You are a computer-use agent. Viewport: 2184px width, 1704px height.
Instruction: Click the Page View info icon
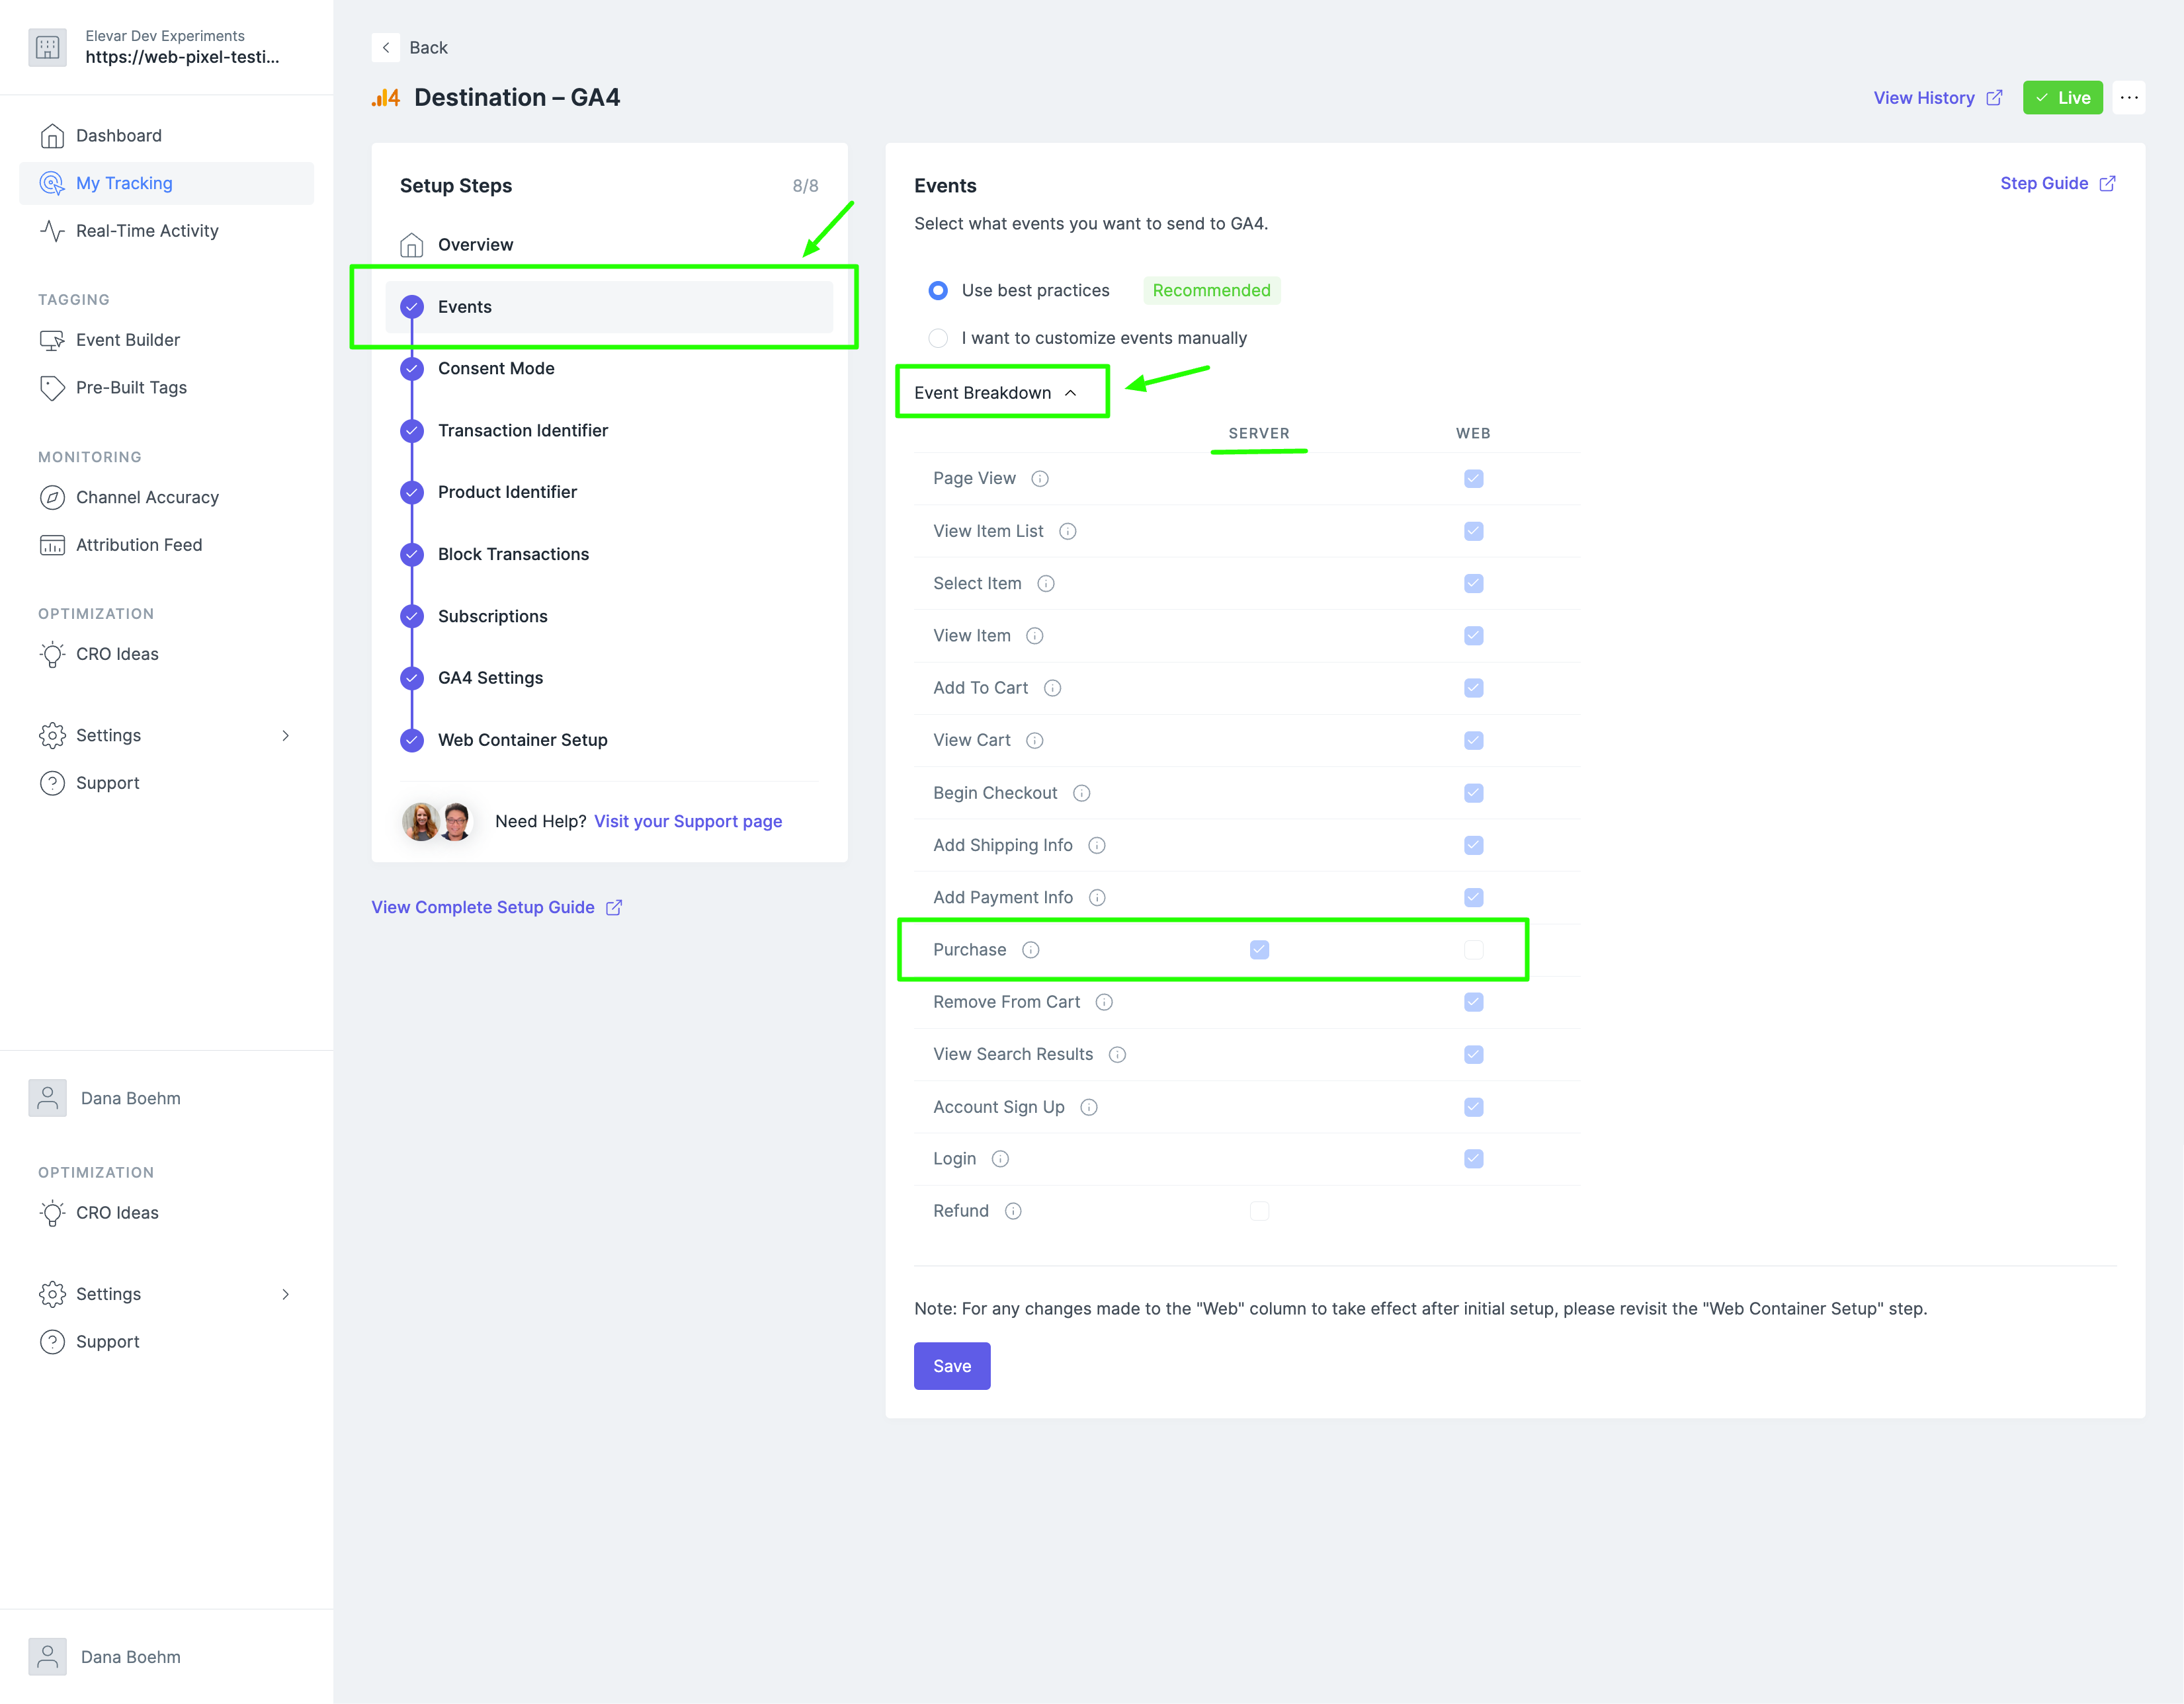(1040, 479)
